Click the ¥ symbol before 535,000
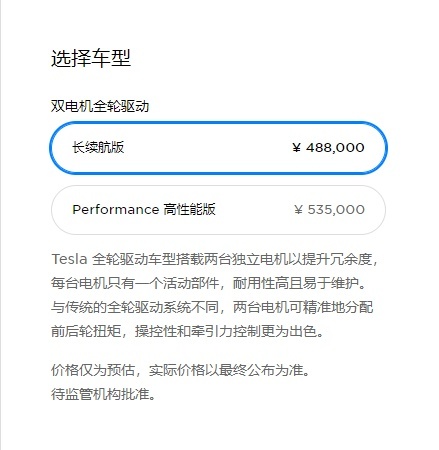 (298, 210)
